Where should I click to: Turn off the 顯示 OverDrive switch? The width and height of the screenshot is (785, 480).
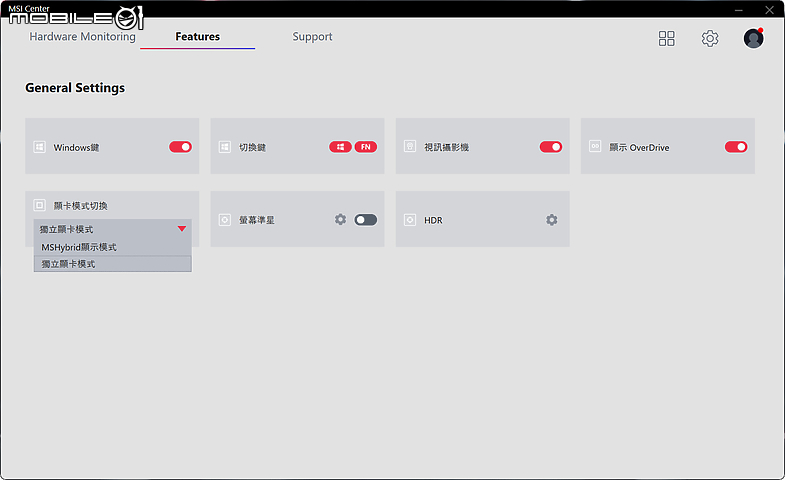(x=736, y=147)
